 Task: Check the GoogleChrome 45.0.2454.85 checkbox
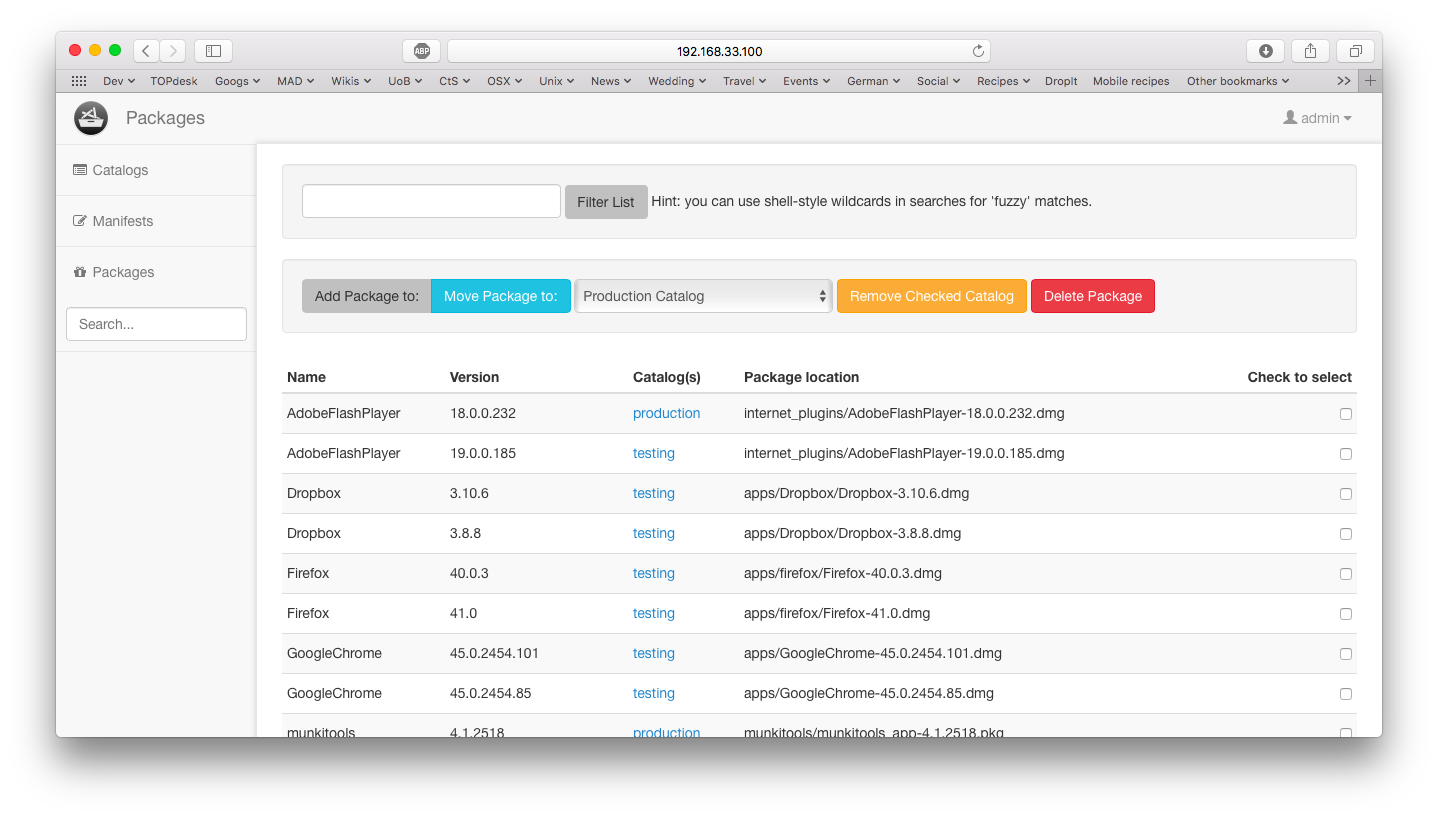pos(1346,694)
